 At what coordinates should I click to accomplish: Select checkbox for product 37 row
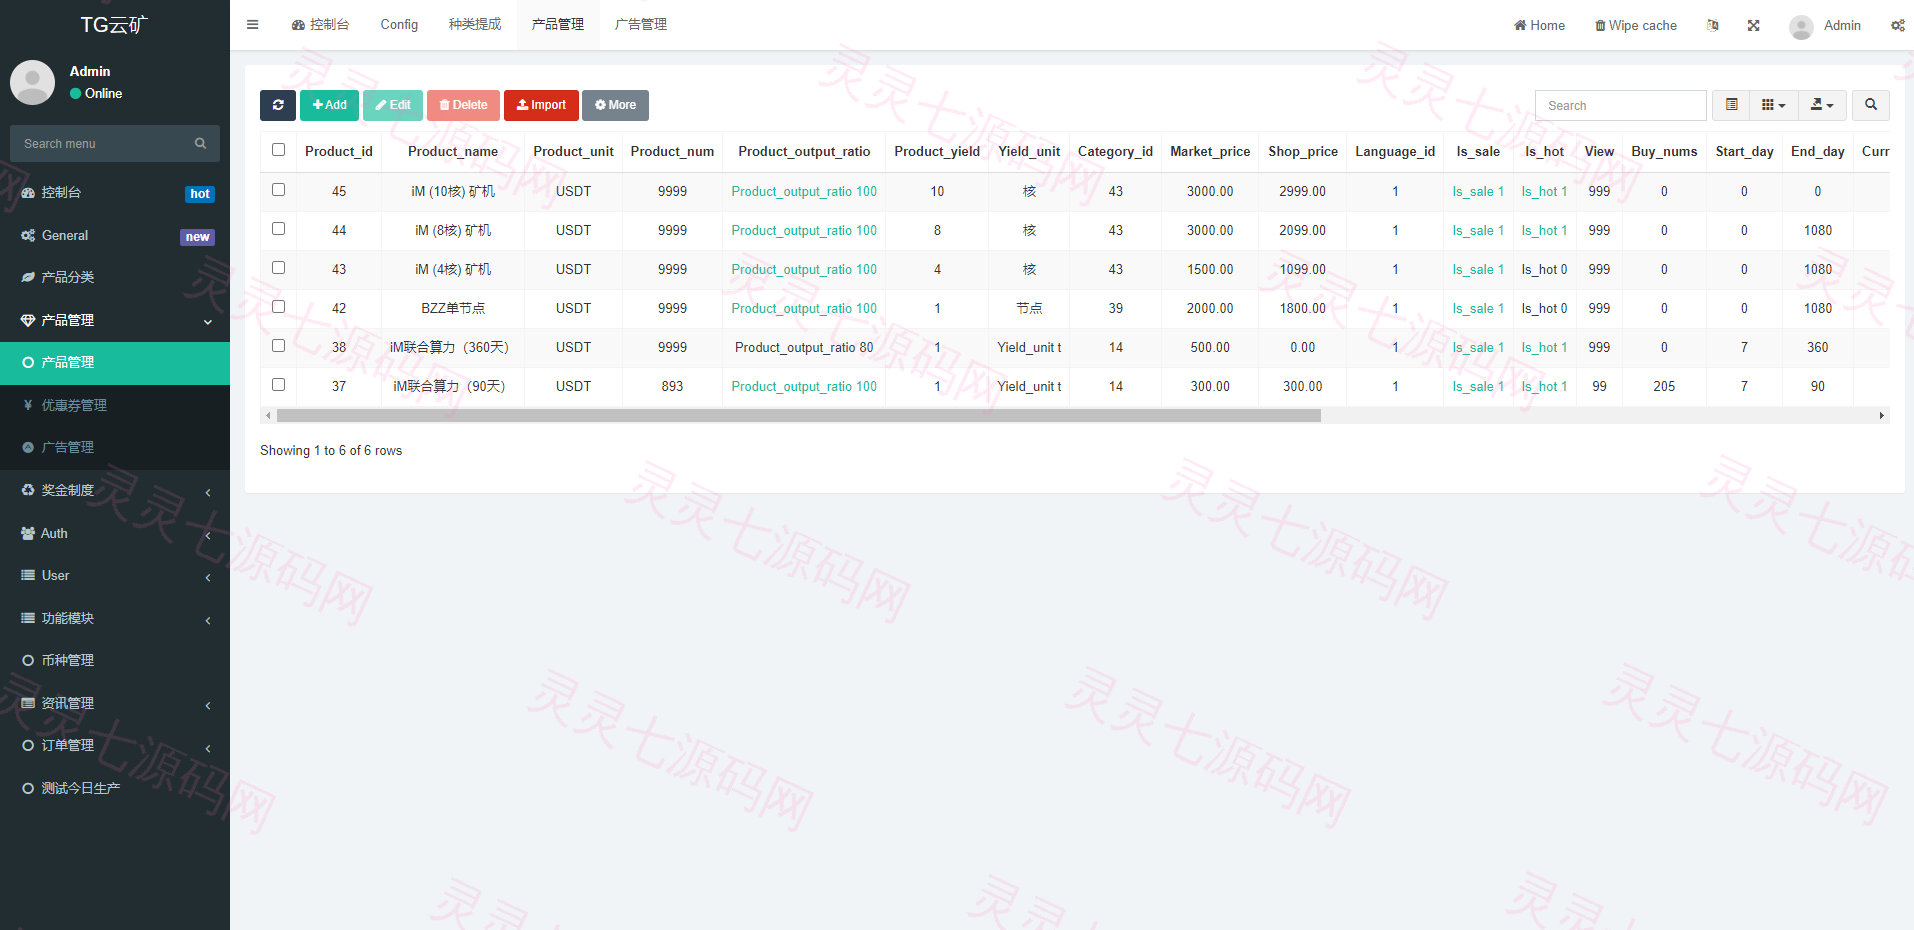278,385
